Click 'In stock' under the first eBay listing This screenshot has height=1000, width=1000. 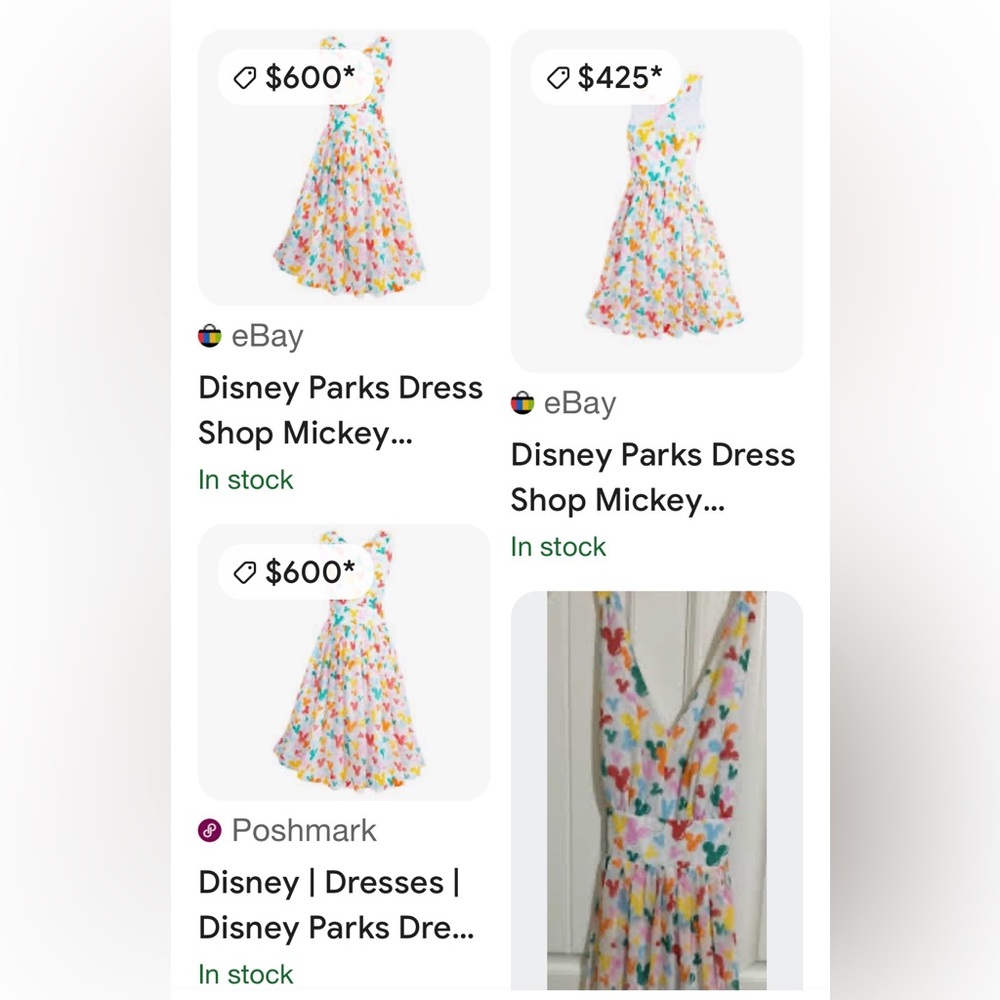pos(246,480)
